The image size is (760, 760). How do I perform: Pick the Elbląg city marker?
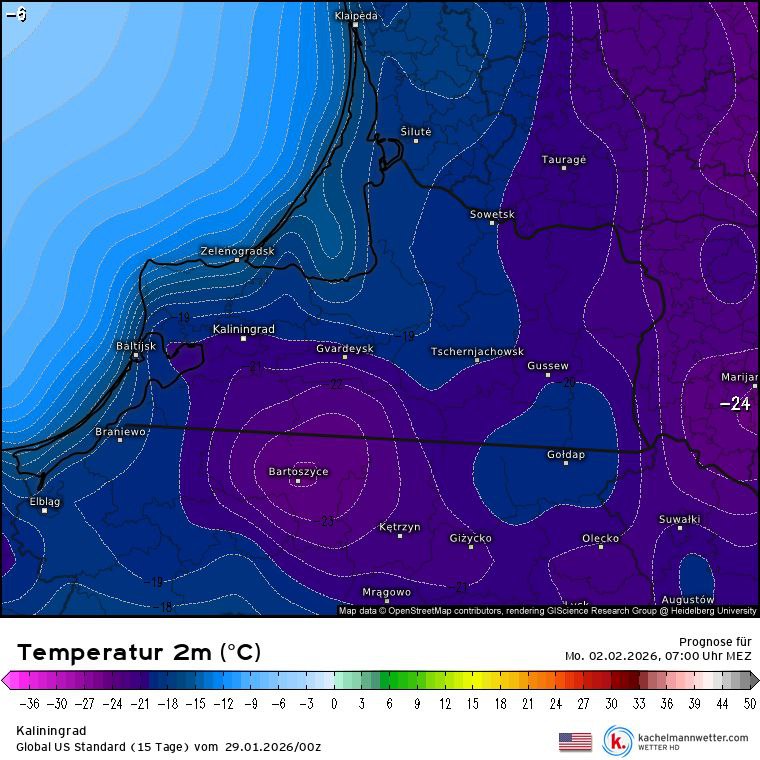coord(44,510)
